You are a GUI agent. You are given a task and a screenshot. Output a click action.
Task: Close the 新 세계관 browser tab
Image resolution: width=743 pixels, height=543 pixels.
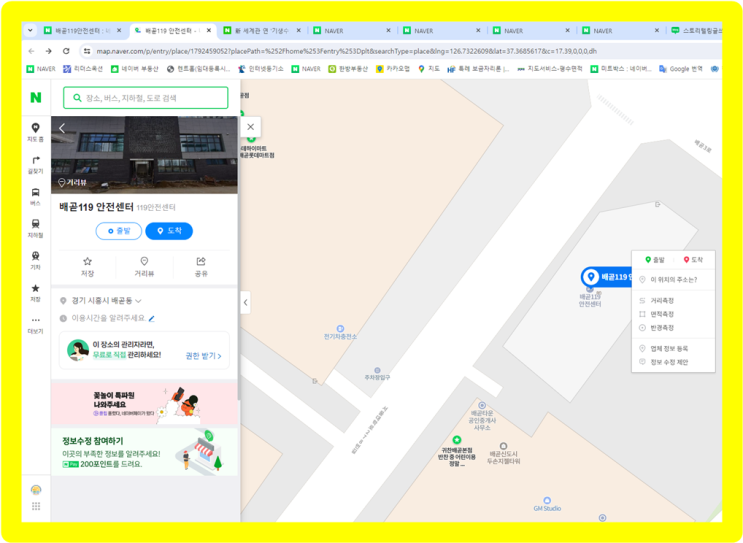(299, 30)
